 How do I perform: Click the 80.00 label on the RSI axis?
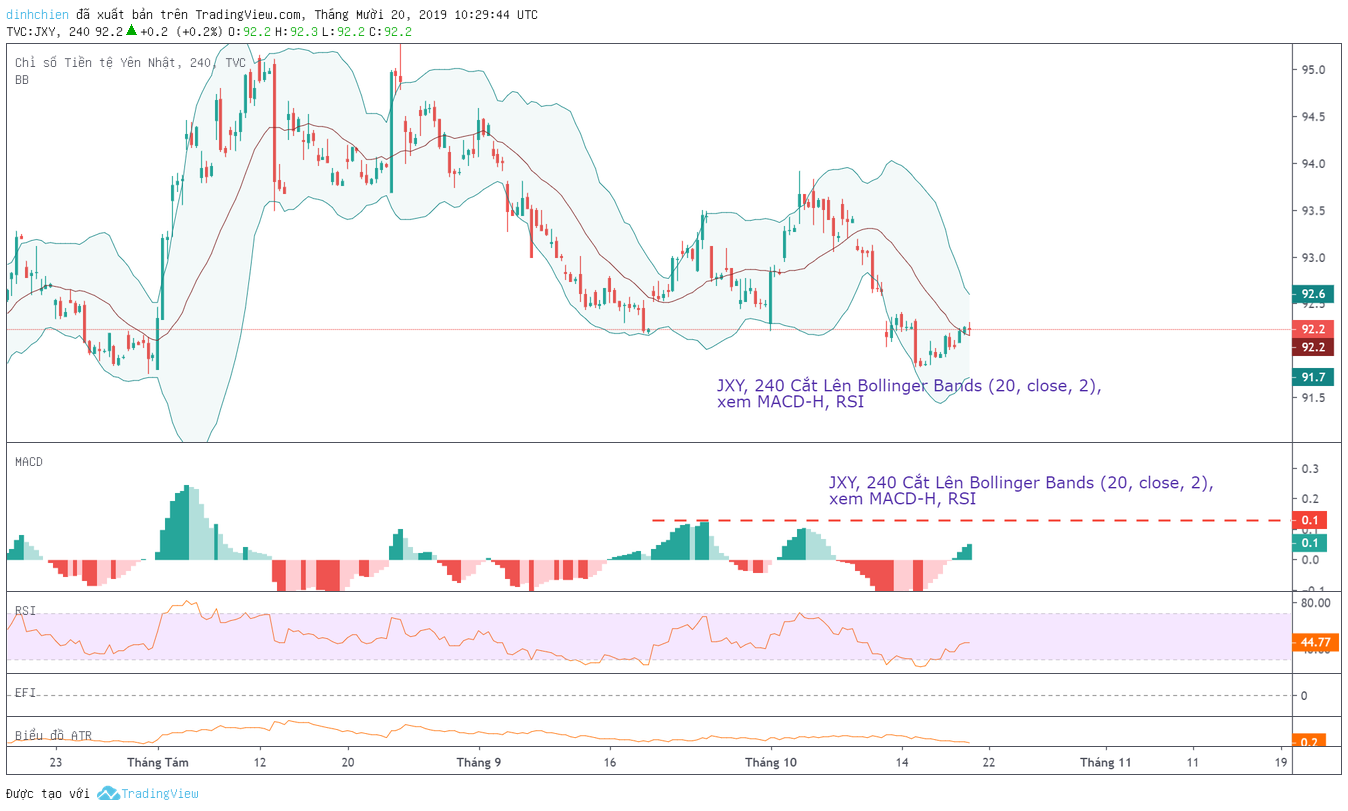point(1315,603)
